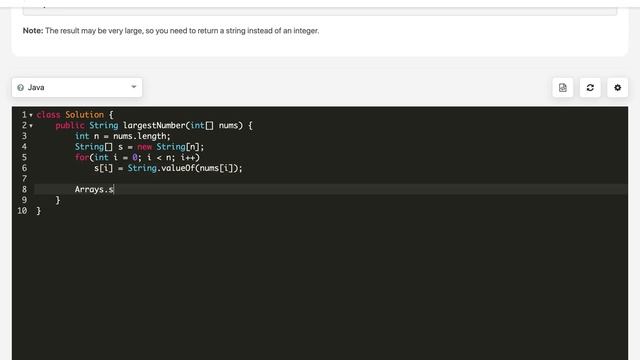
Task: Click the 'Note:' text in description
Action: tap(33, 31)
